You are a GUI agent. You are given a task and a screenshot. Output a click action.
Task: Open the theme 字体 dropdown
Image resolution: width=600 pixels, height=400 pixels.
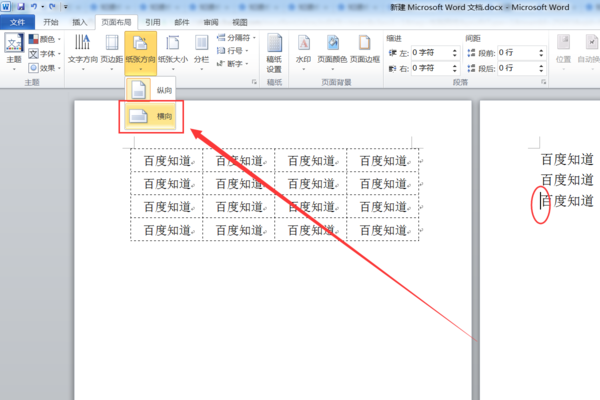(x=45, y=54)
